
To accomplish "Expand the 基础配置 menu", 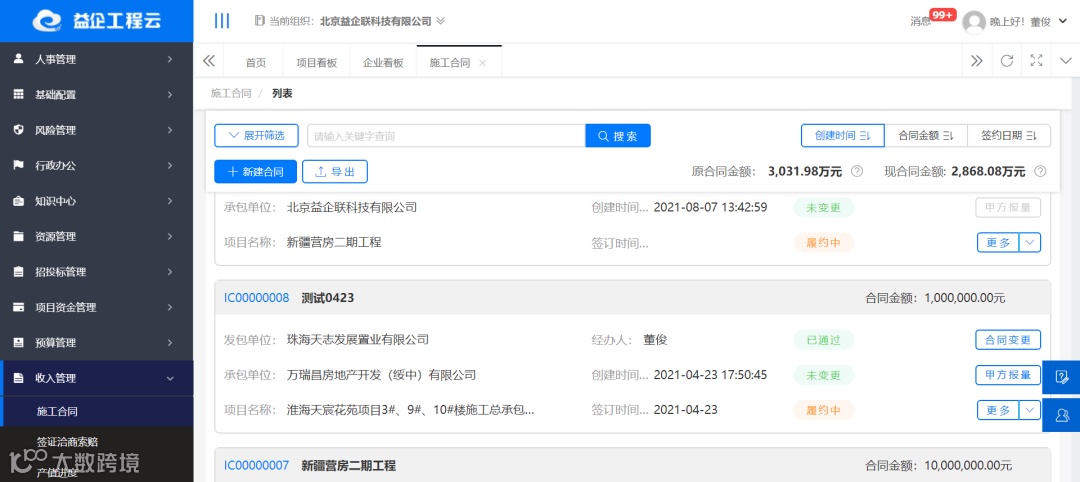I will coord(169,94).
